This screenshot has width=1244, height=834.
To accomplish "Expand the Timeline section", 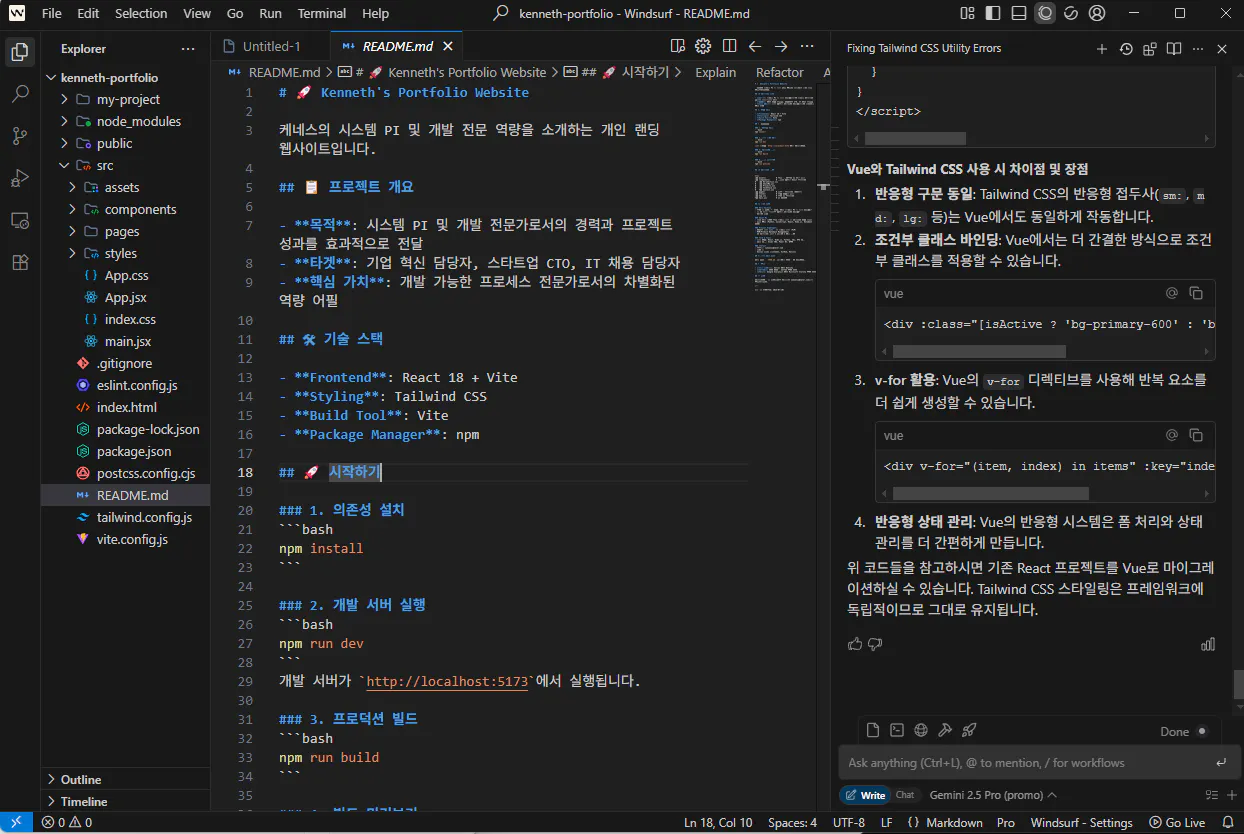I will click(x=125, y=801).
